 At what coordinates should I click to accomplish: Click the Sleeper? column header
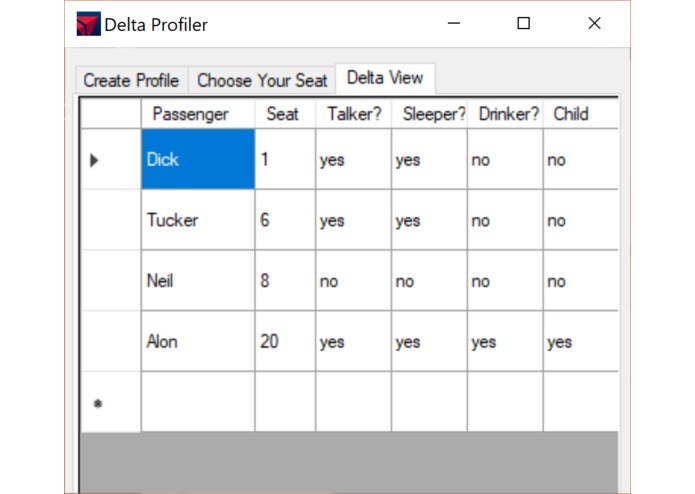429,114
